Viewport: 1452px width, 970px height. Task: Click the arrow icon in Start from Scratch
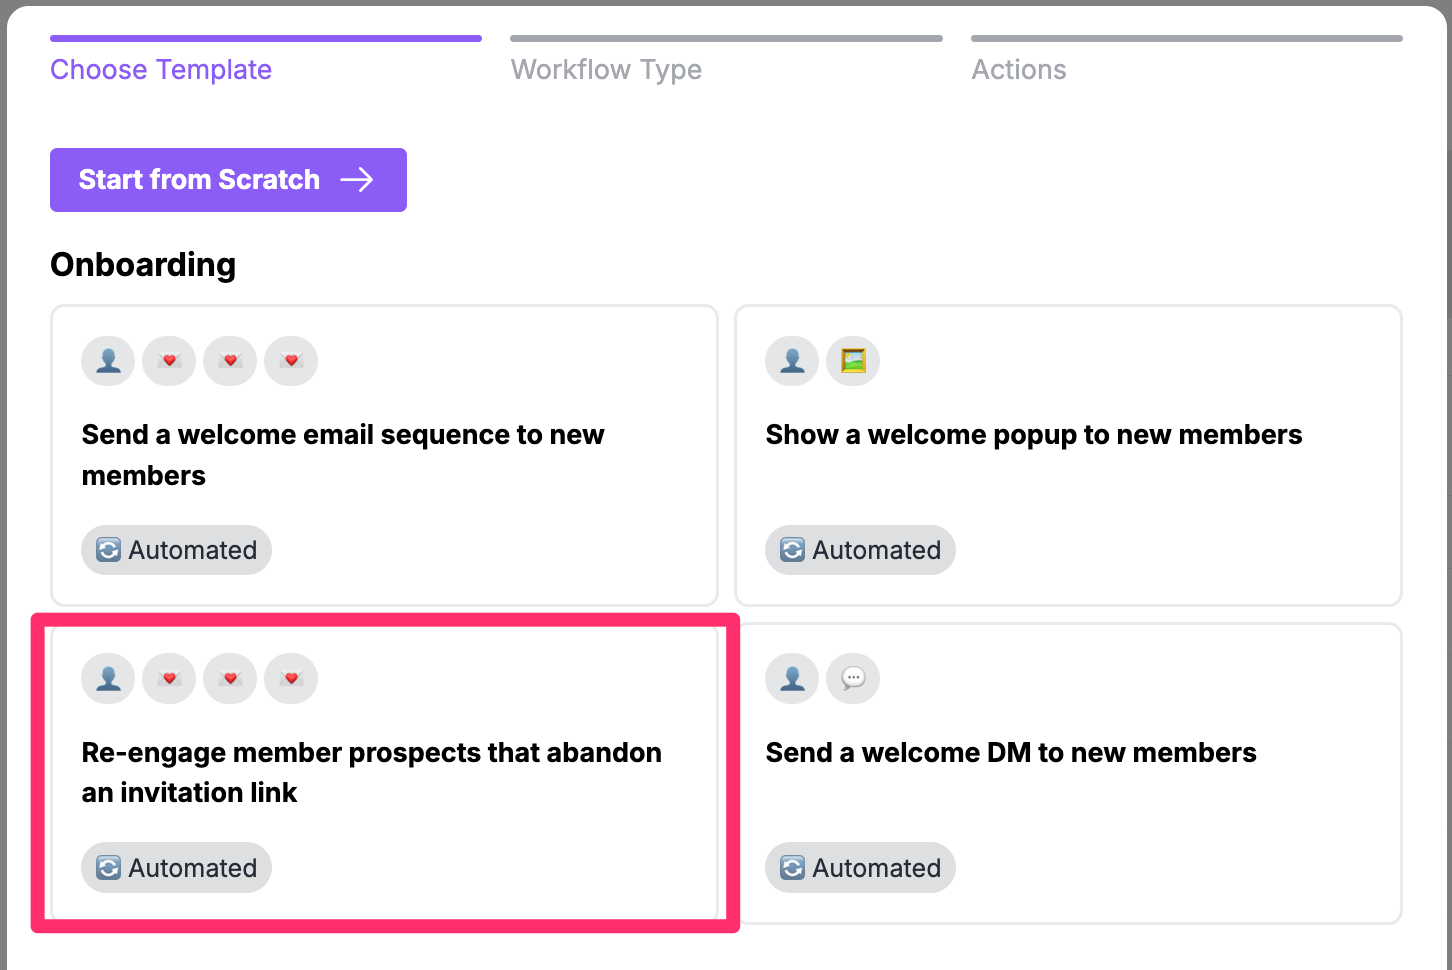click(357, 180)
